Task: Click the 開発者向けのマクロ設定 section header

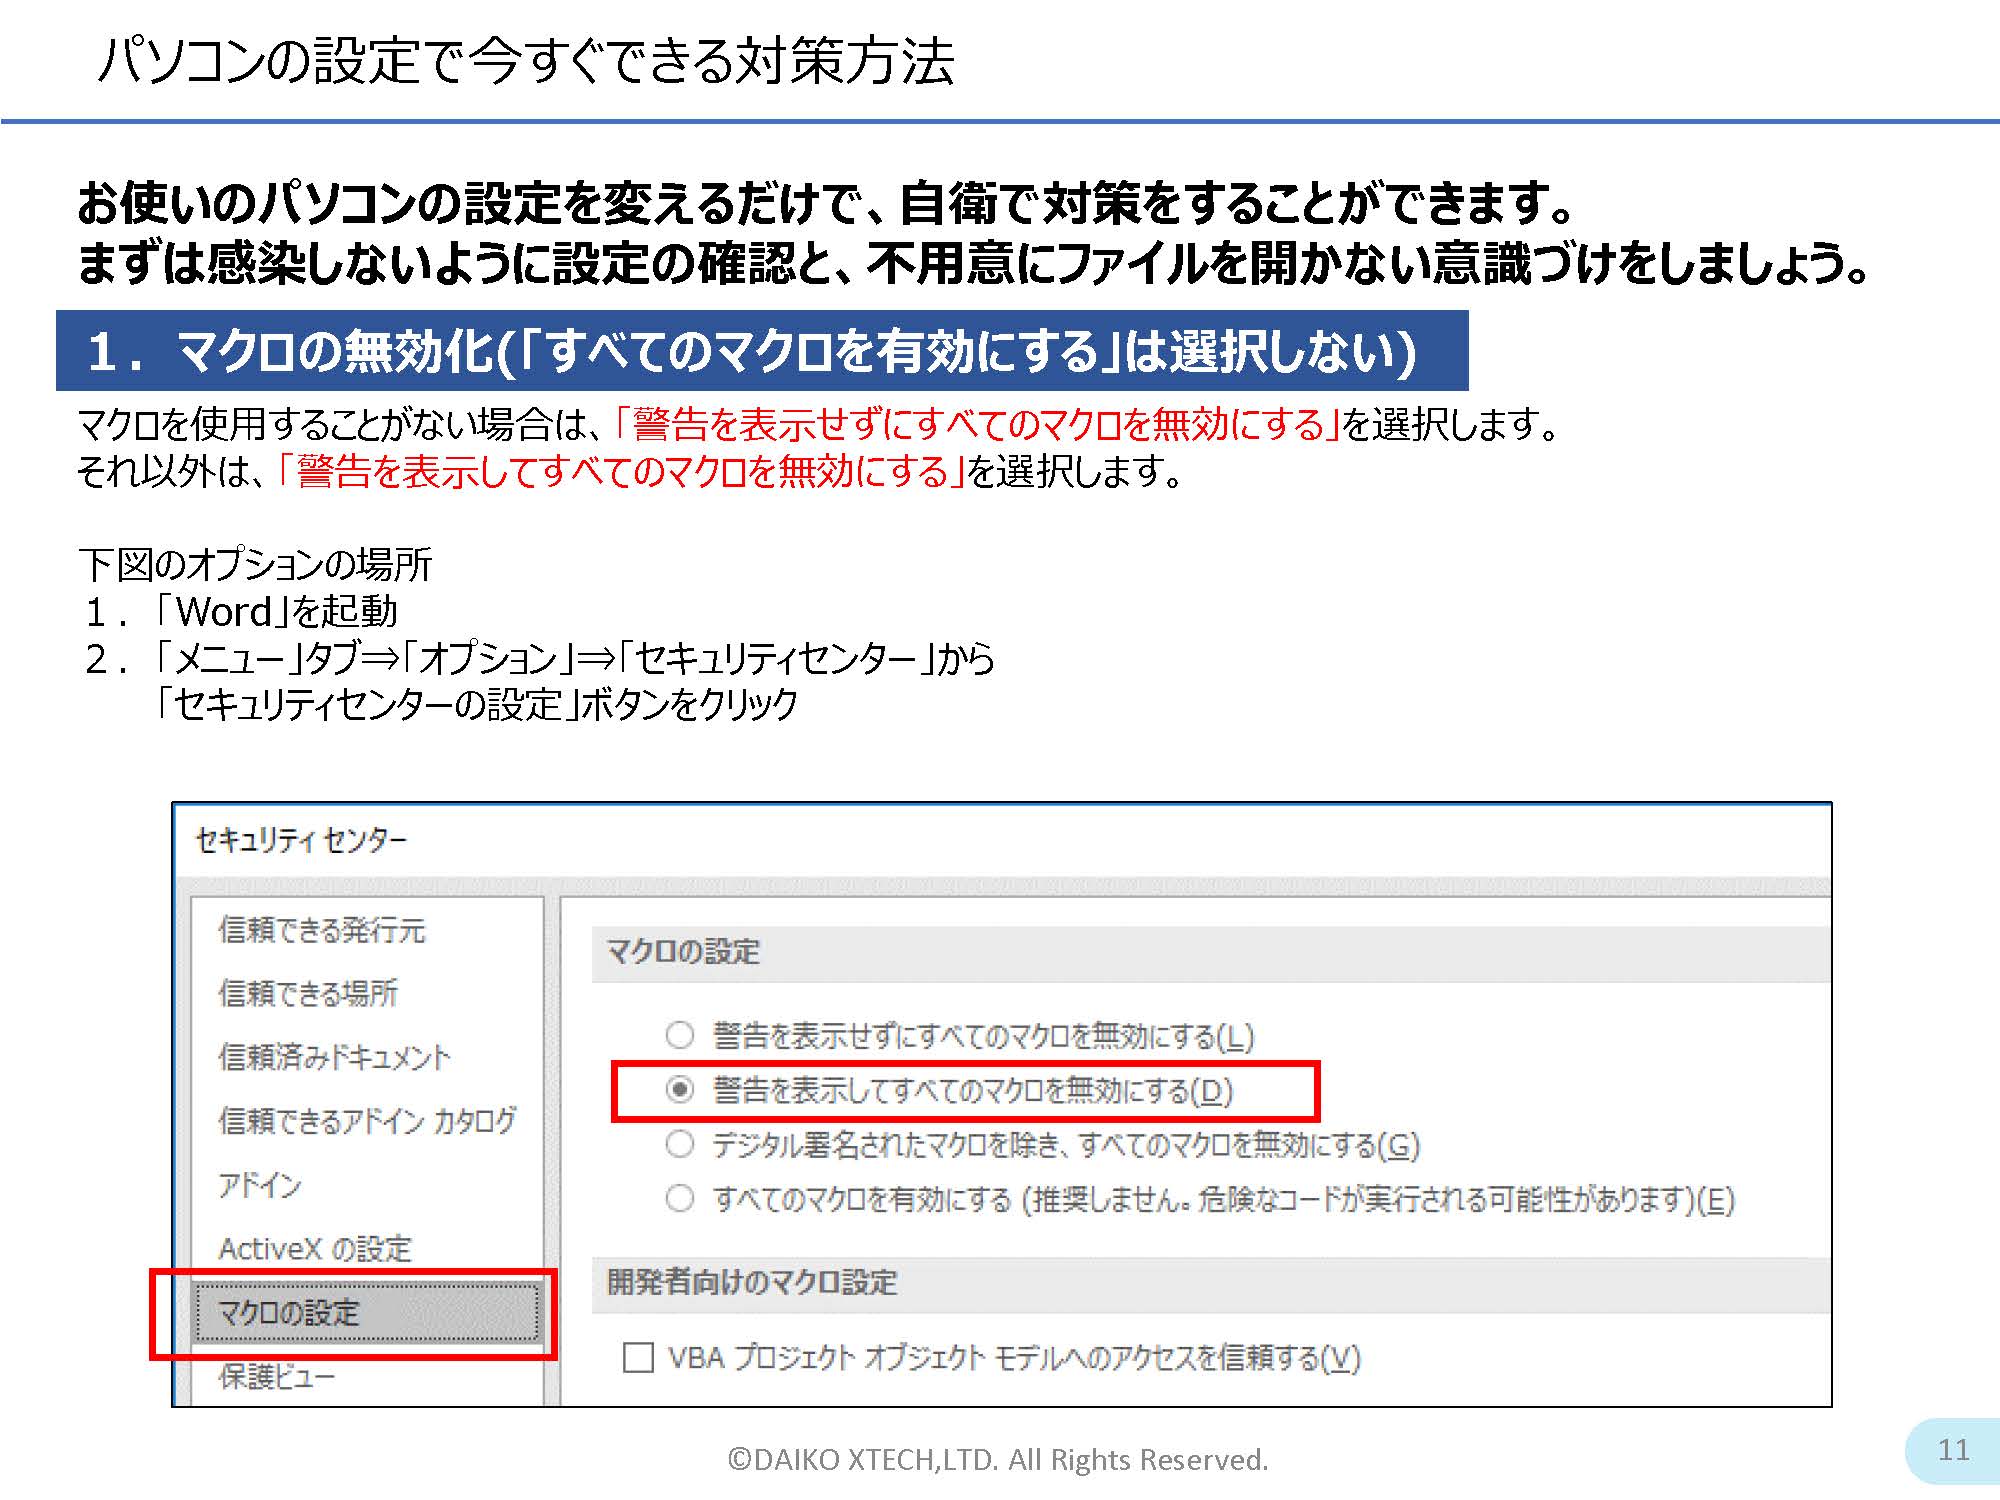Action: (752, 1282)
